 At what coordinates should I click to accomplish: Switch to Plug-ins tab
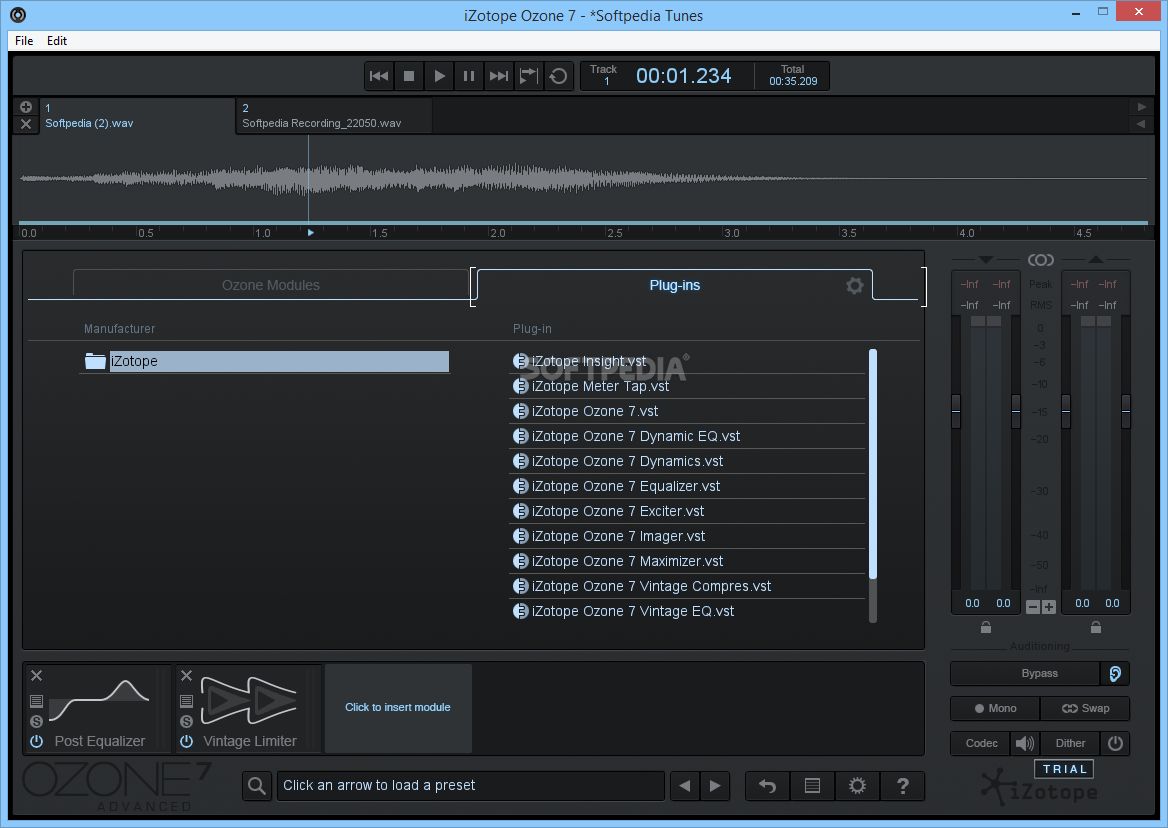point(674,285)
